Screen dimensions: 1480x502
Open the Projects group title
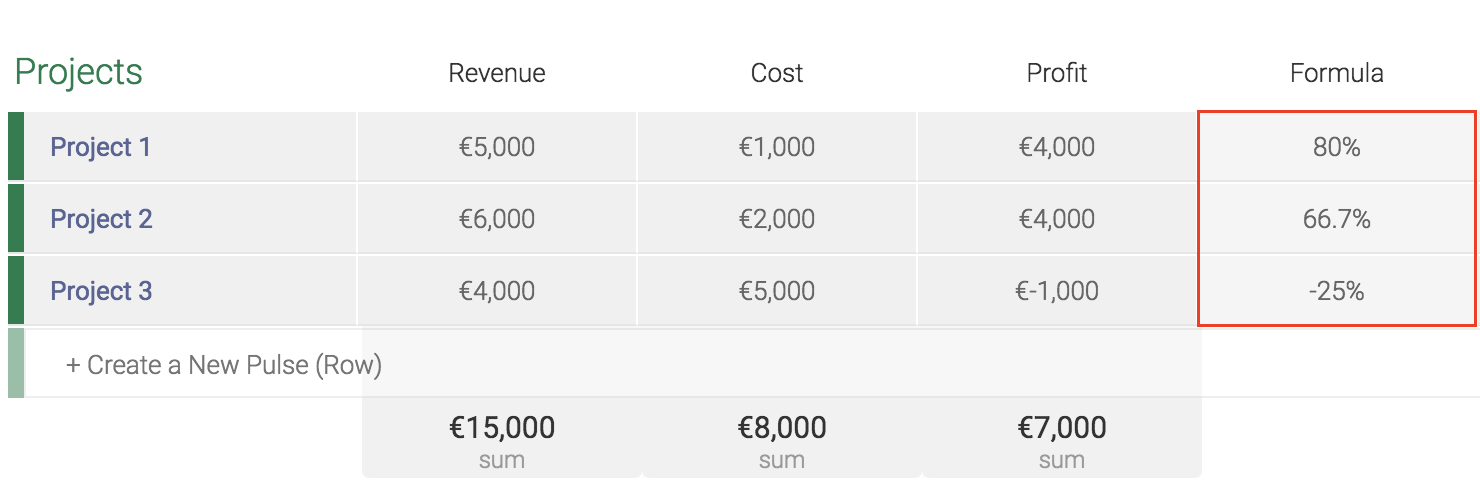(x=79, y=72)
